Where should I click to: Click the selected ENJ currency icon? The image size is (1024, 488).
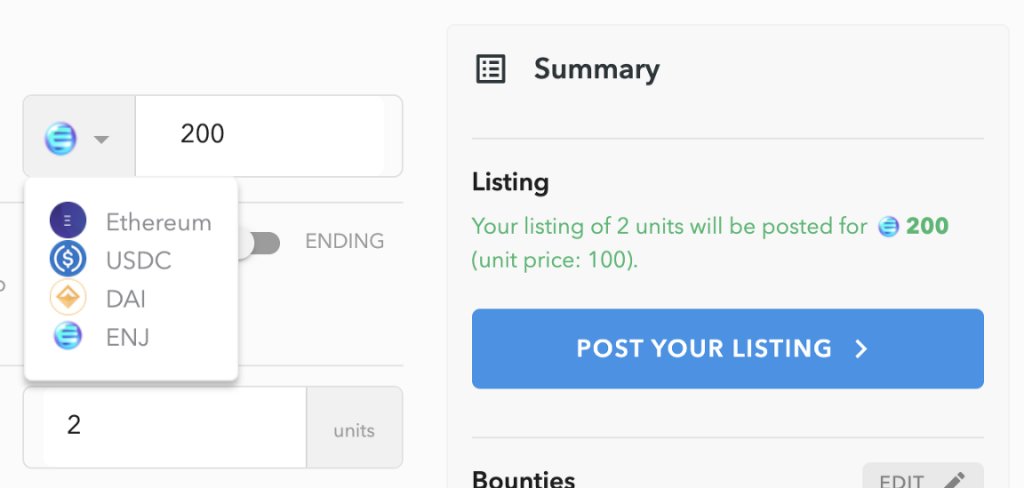pos(61,138)
